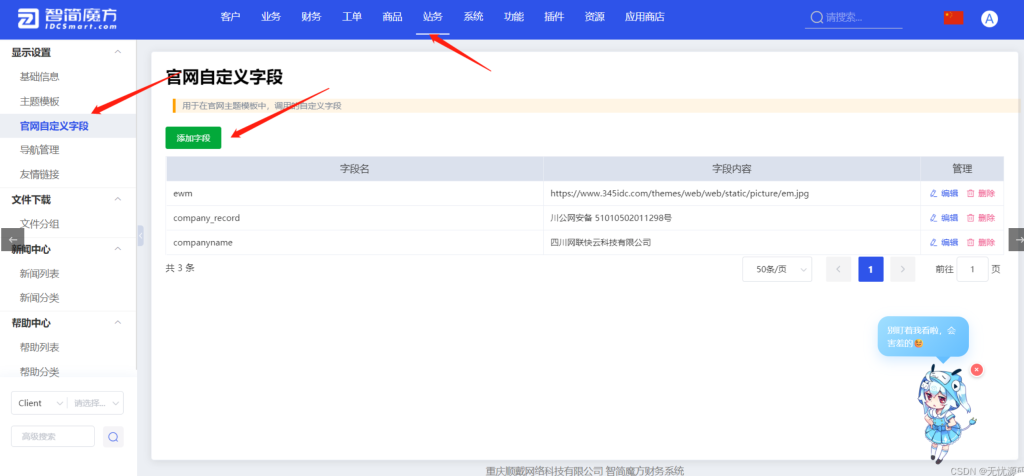
Task: Open the 50条/页 page size dropdown
Action: (x=777, y=269)
